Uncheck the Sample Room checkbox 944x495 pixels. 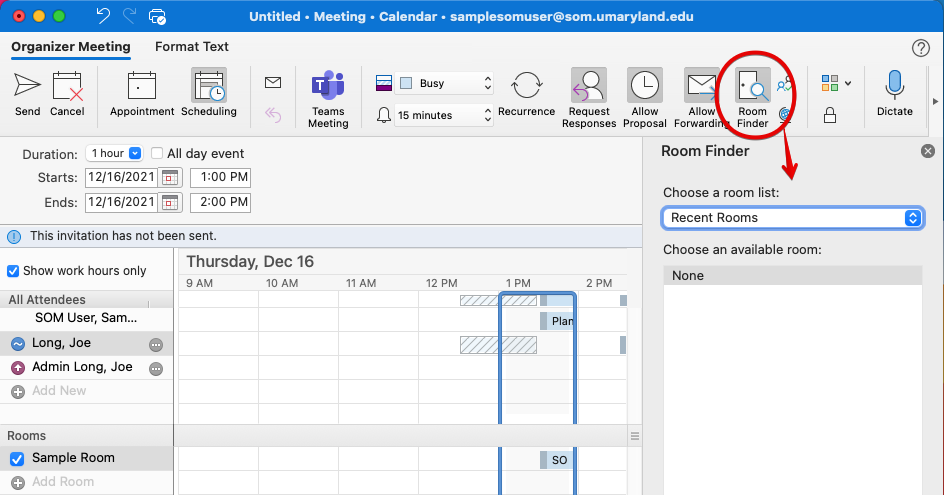[15, 458]
